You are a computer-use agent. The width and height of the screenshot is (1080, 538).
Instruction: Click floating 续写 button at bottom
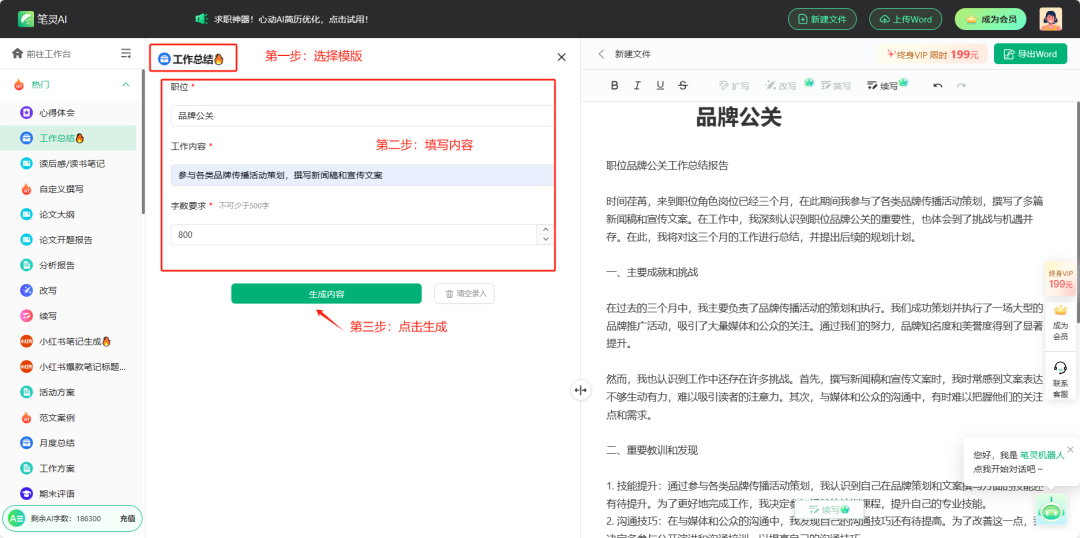coord(829,510)
